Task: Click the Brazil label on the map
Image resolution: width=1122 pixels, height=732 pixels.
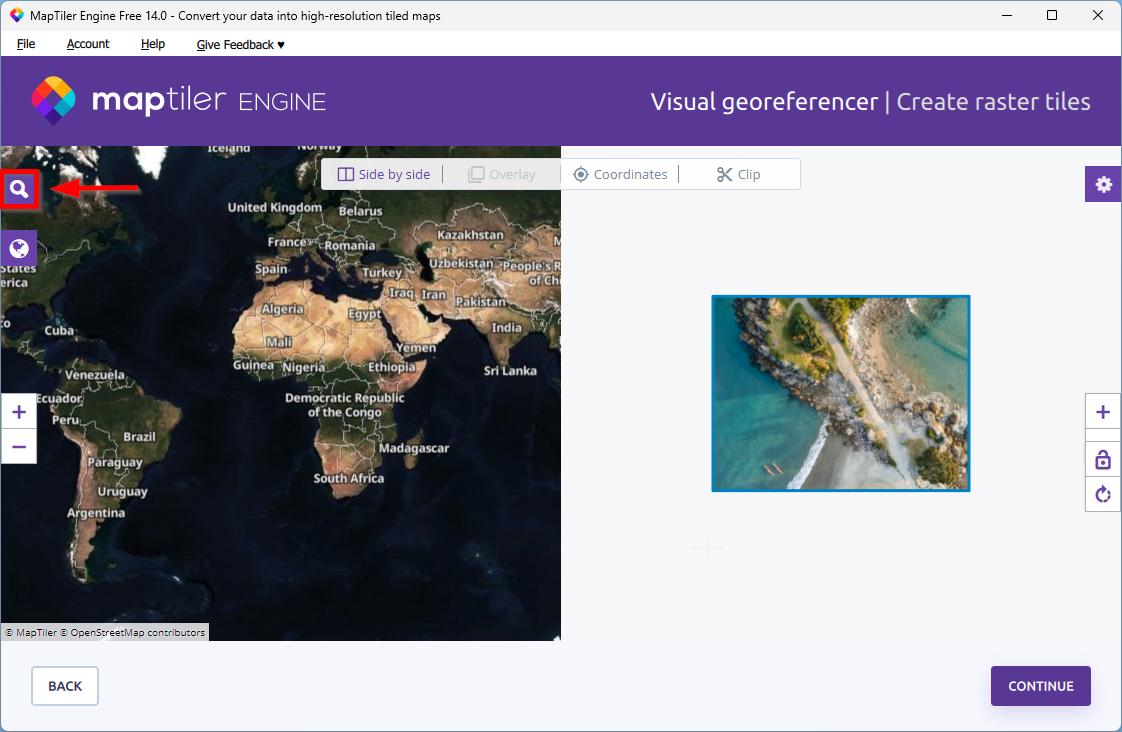Action: click(x=139, y=436)
